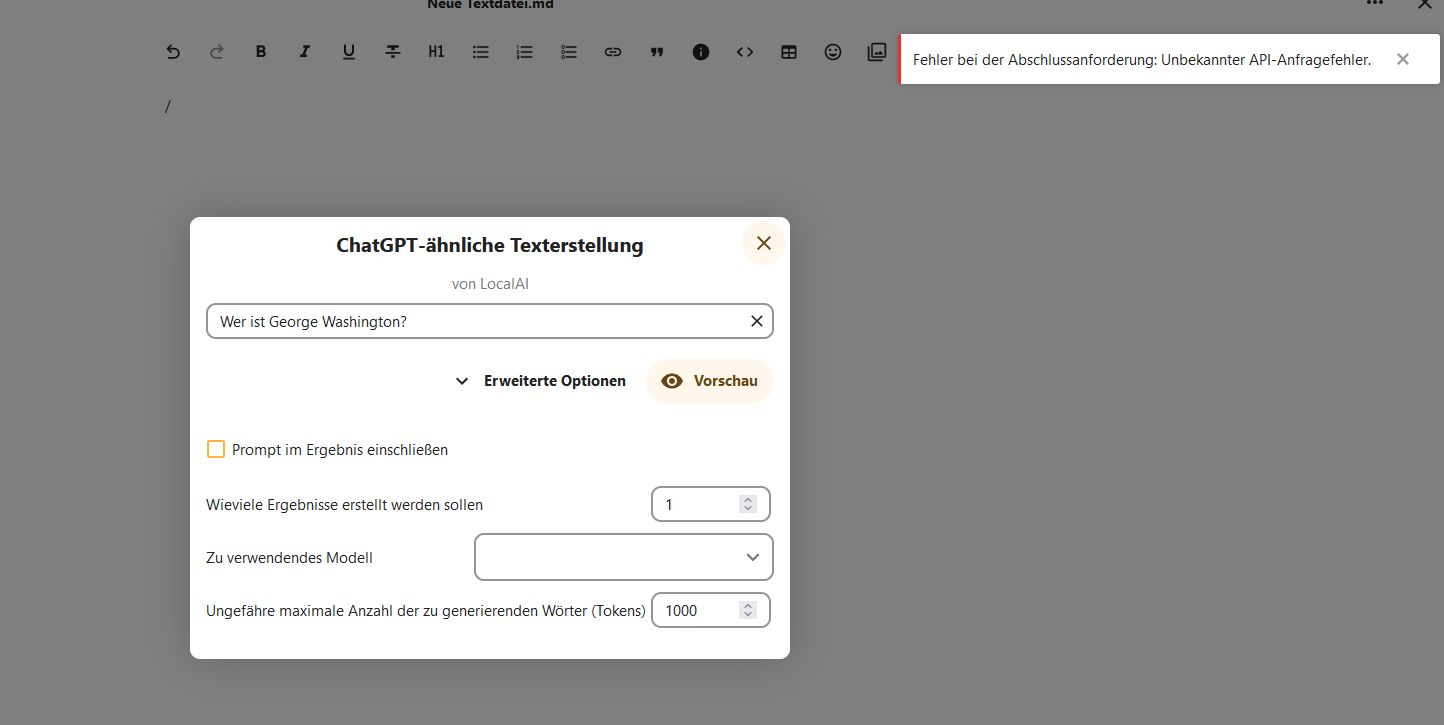Screen dimensions: 1444x725
Task: Expand the Erweiterte Optionen section
Action: (540, 381)
